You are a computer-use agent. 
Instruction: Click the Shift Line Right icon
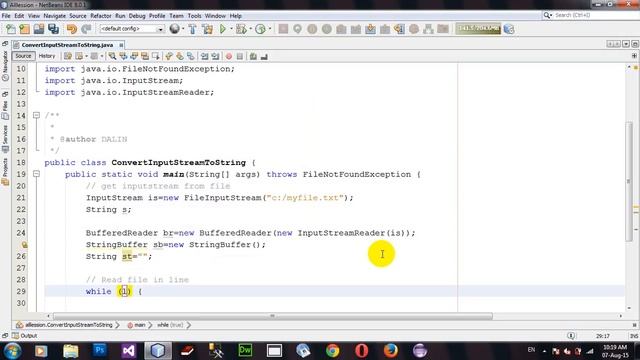215,56
